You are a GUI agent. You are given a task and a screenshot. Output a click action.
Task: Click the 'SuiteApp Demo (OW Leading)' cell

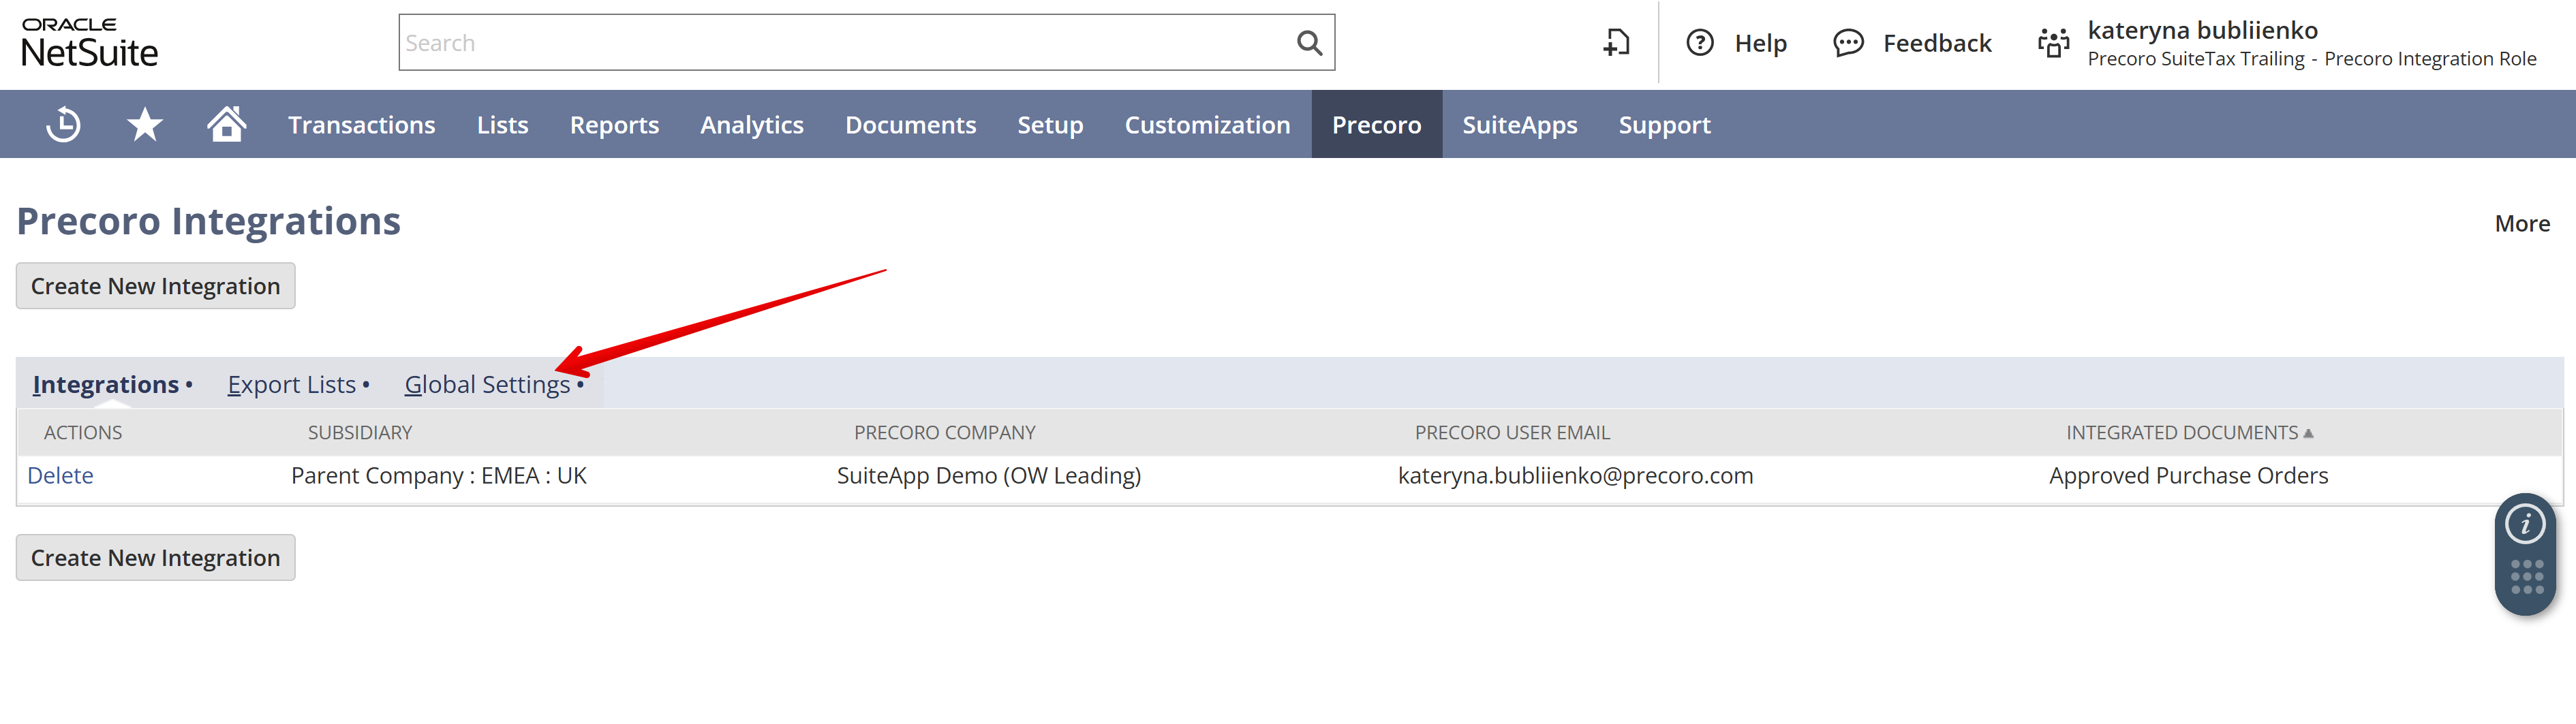[x=988, y=475]
